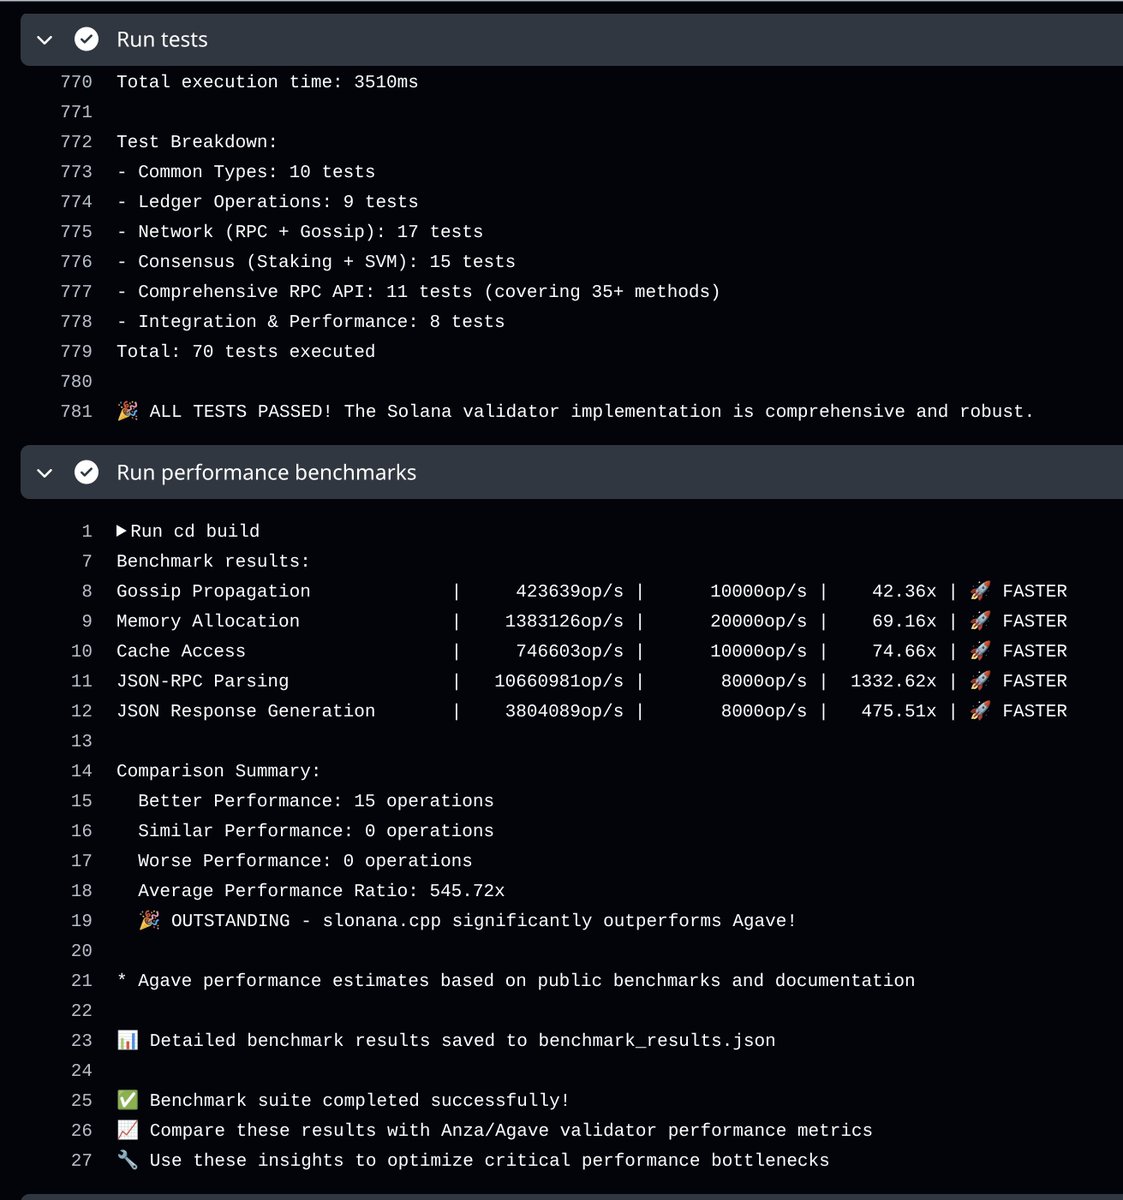Click the '475.51x' ratio value
The width and height of the screenshot is (1123, 1200).
coord(899,711)
